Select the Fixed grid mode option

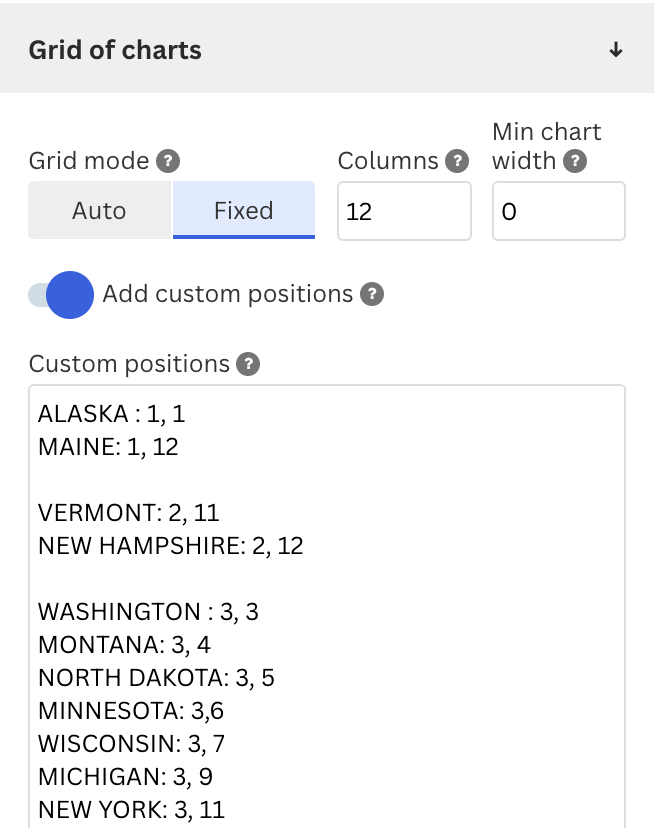coord(243,211)
